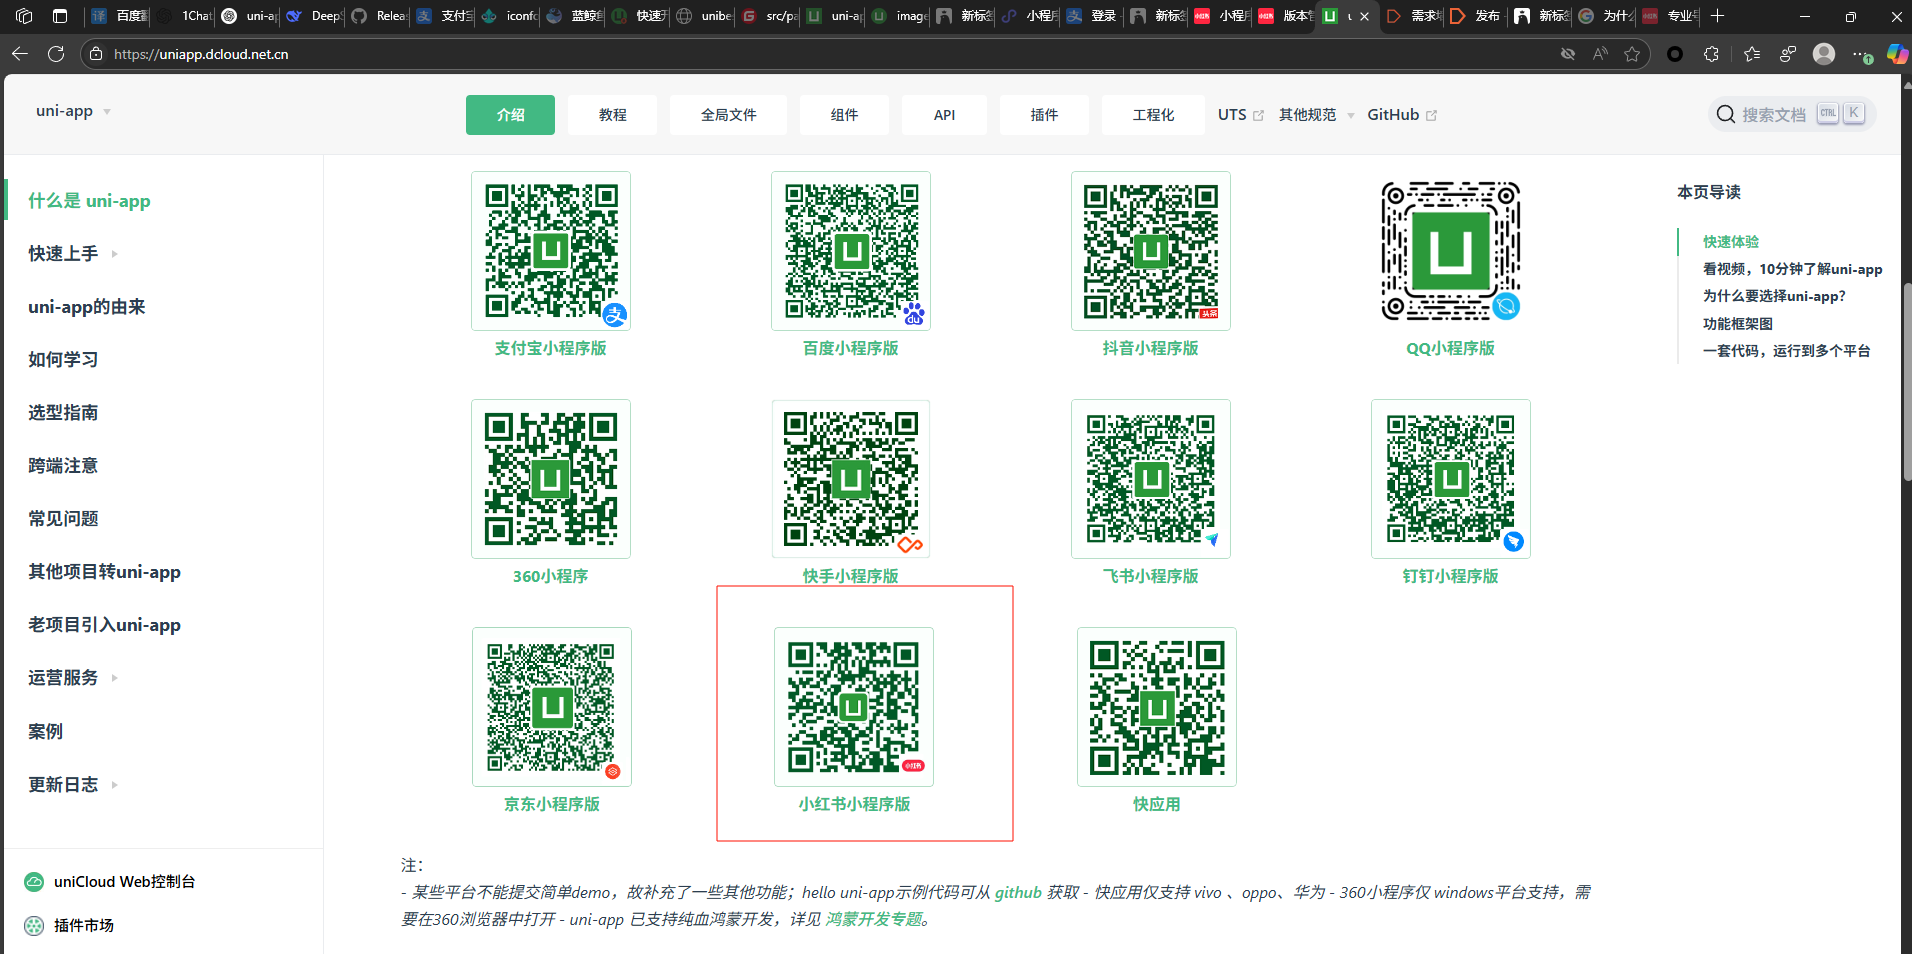Open browser settings and more menu
1912x954 pixels.
point(1860,54)
